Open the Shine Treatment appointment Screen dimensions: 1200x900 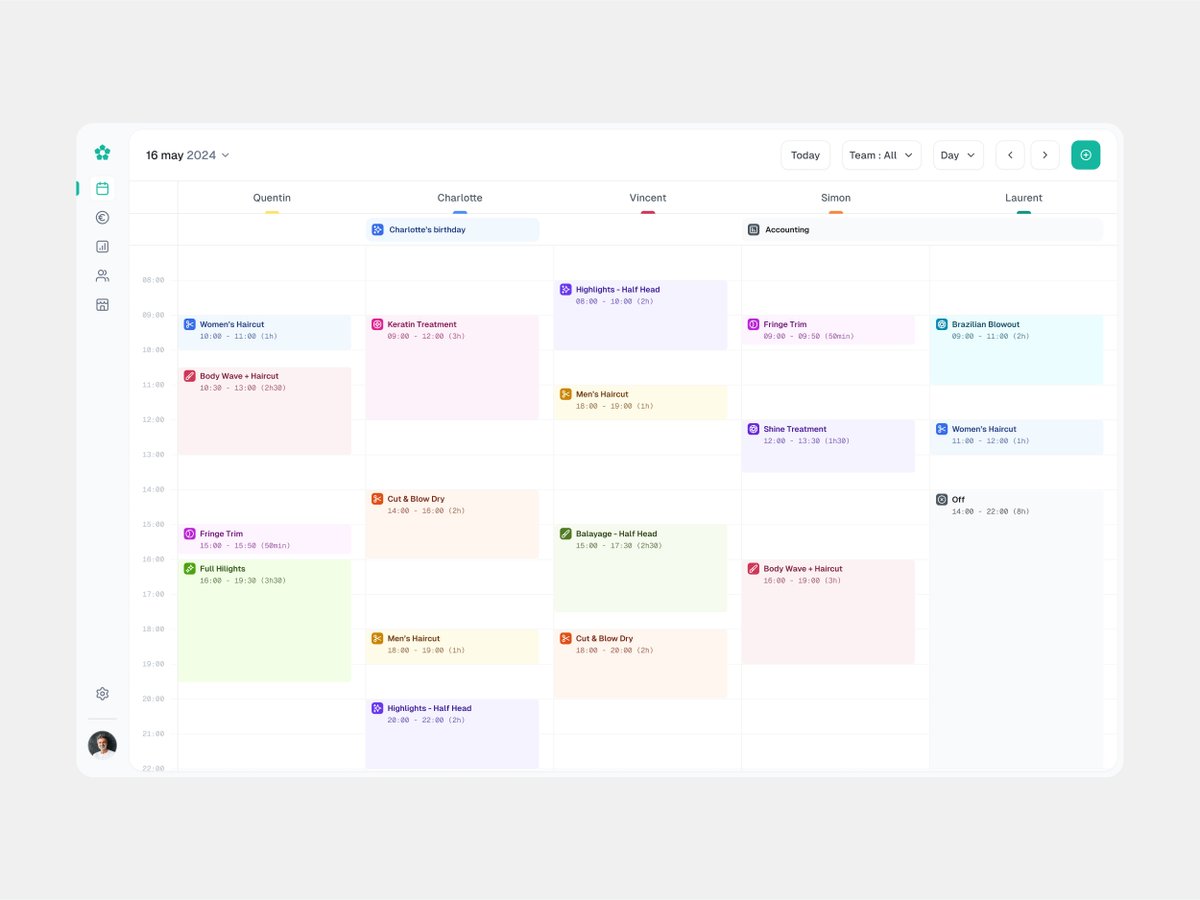829,446
